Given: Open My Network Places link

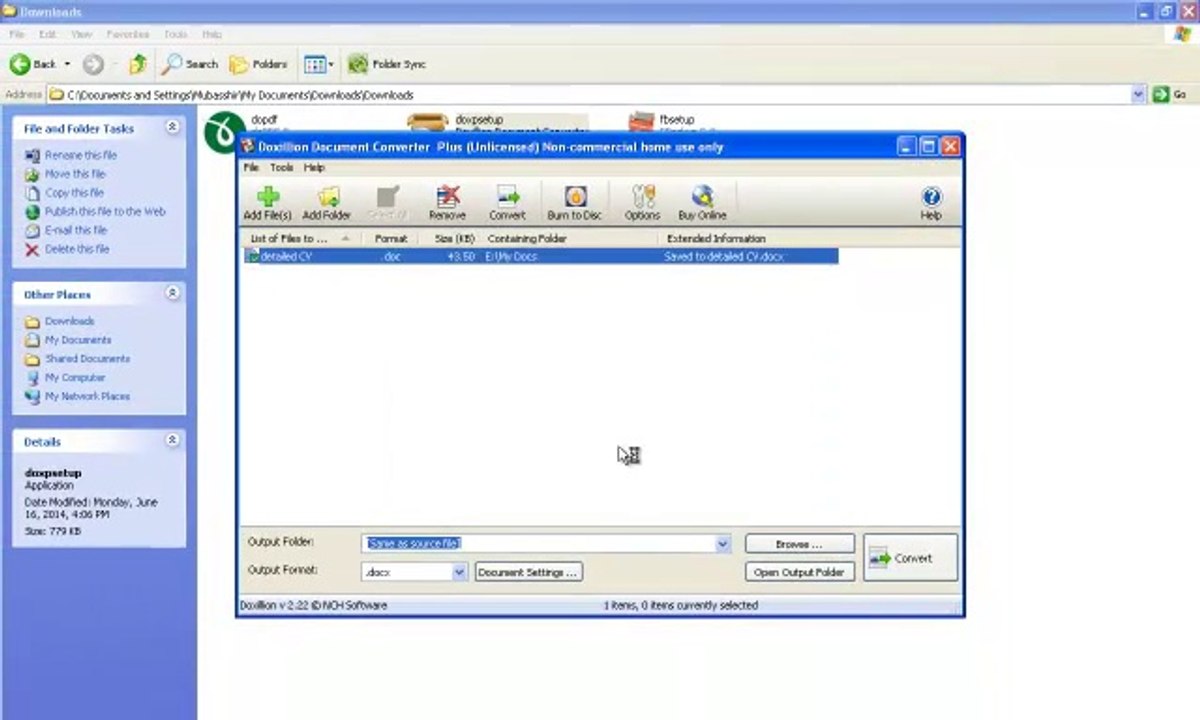Looking at the screenshot, I should pos(87,397).
